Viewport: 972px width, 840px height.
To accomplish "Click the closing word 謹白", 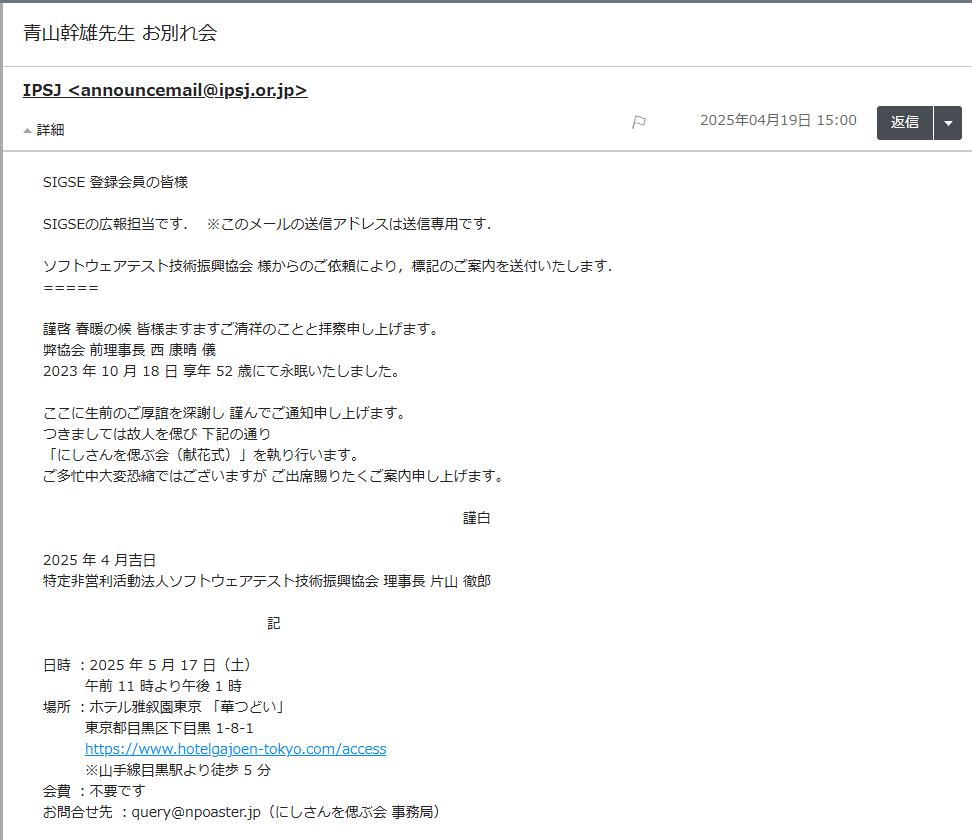I will 477,518.
